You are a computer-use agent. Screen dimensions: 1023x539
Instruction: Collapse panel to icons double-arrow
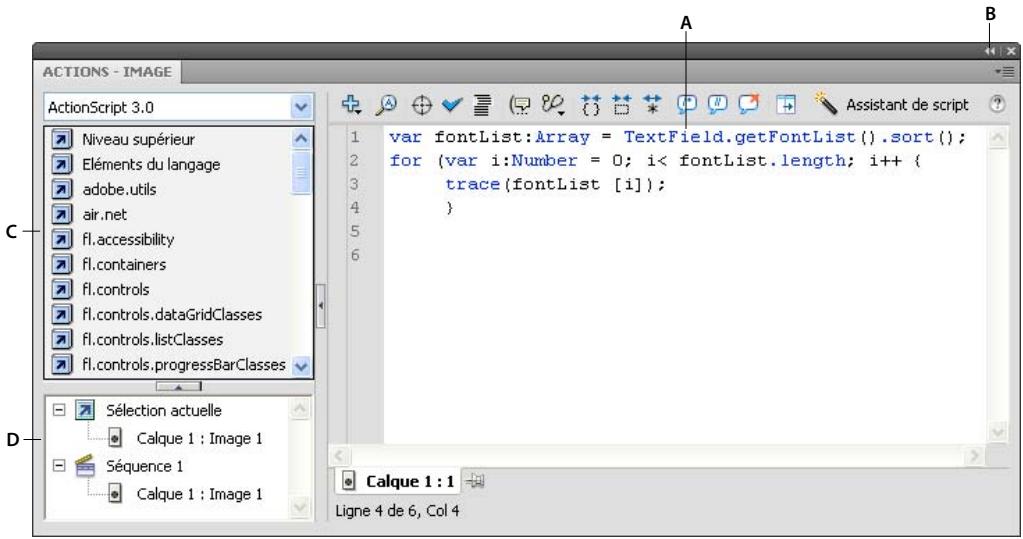pyautogui.click(x=990, y=51)
